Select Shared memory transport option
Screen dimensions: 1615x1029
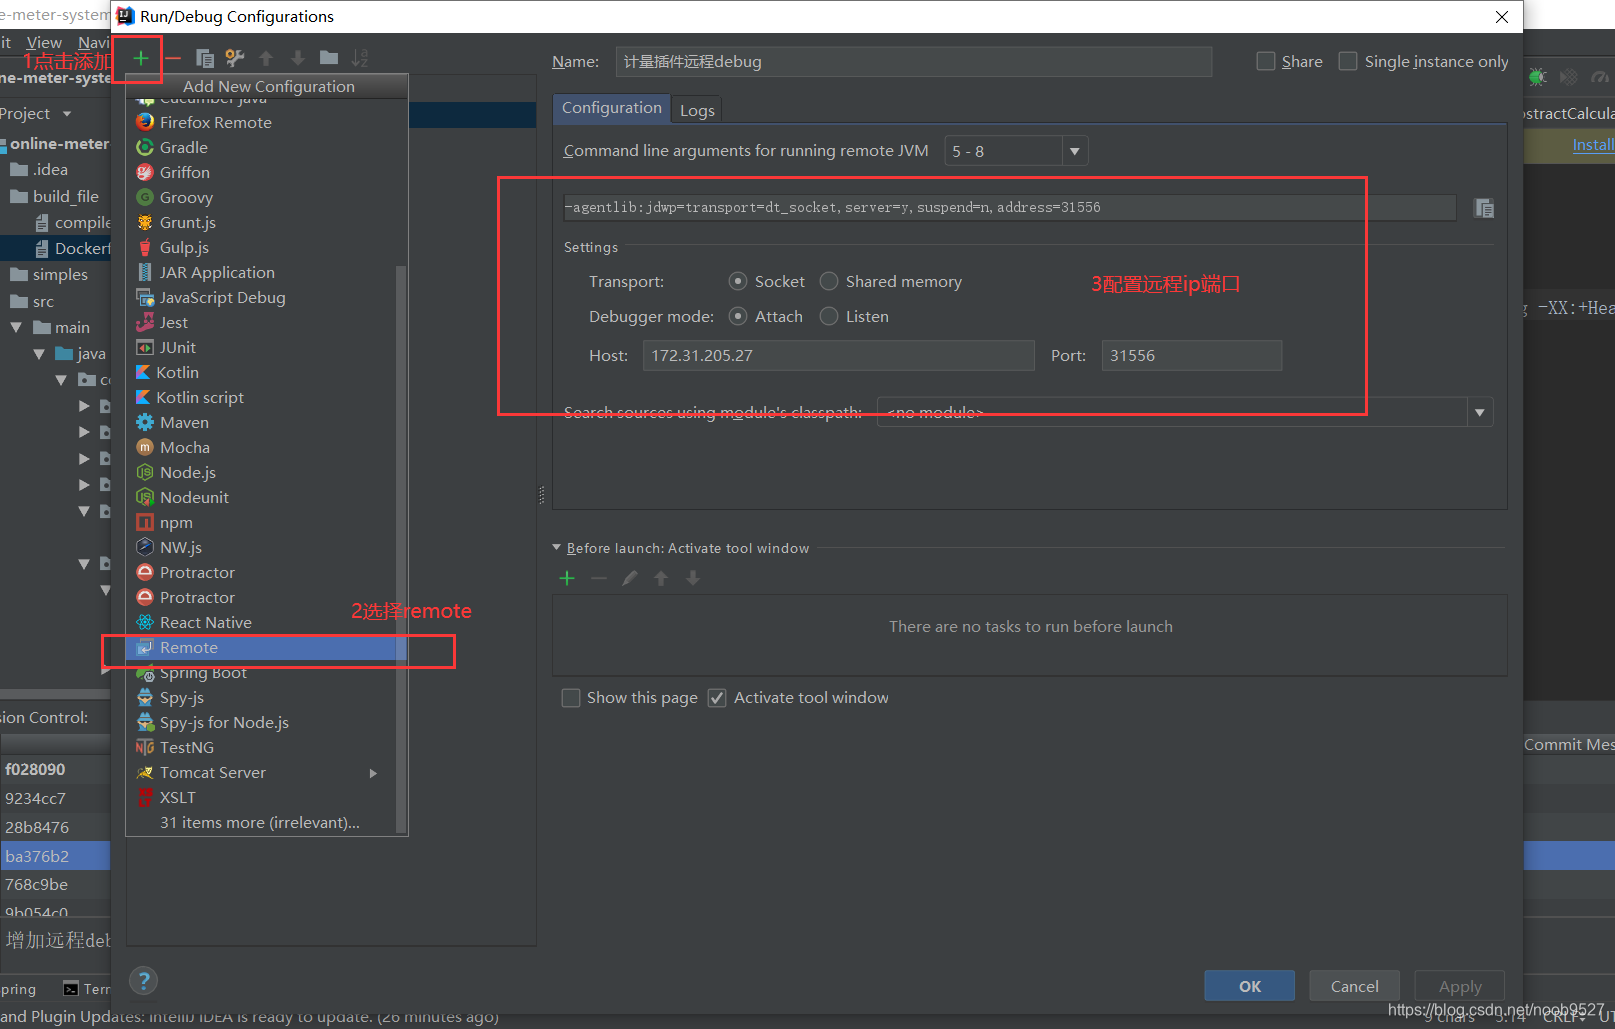click(x=829, y=282)
